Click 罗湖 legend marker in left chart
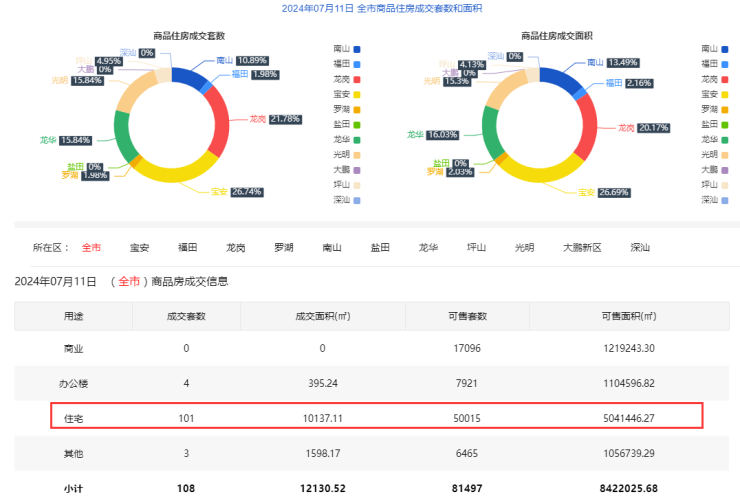Image resolution: width=740 pixels, height=501 pixels. (357, 109)
